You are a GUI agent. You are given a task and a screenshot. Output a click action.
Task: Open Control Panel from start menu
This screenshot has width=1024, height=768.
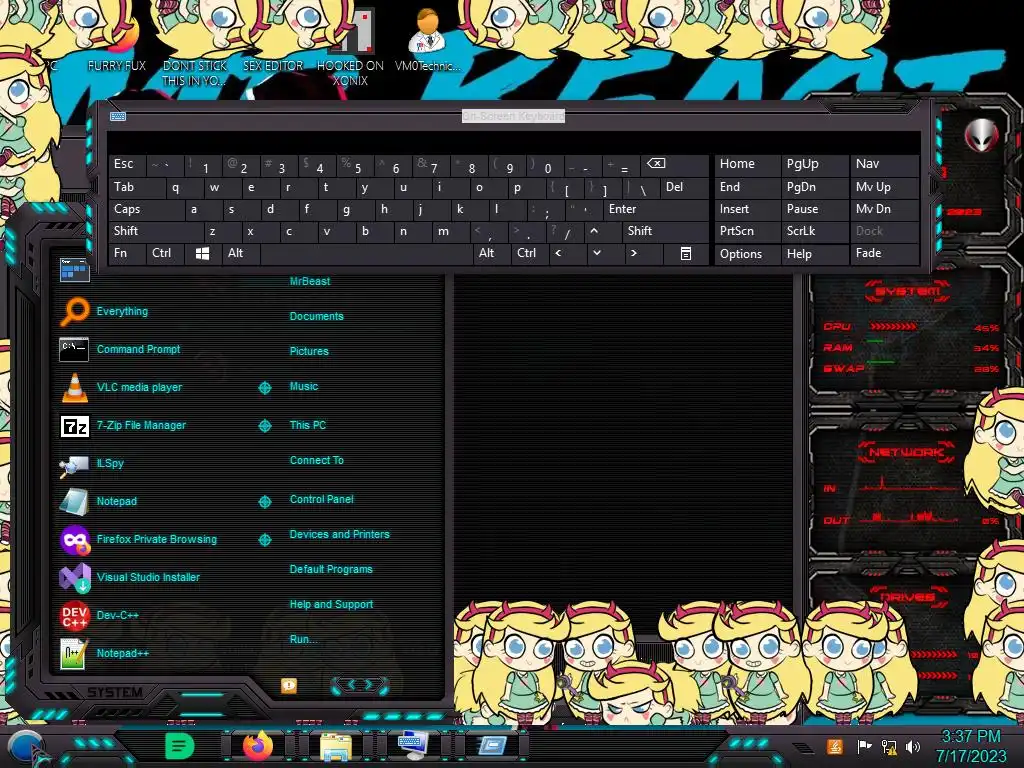point(321,500)
